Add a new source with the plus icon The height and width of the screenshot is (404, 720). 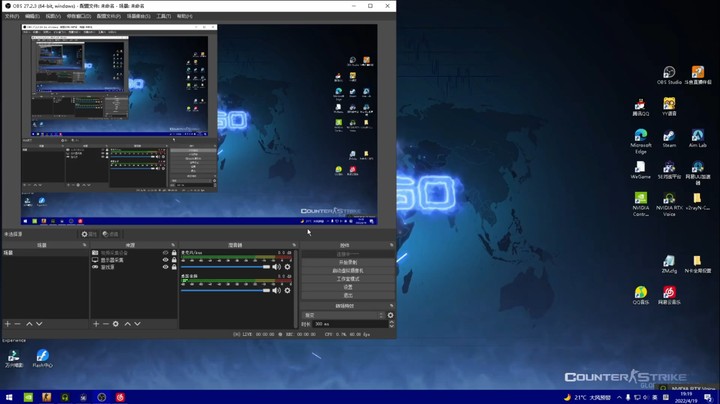(x=96, y=324)
